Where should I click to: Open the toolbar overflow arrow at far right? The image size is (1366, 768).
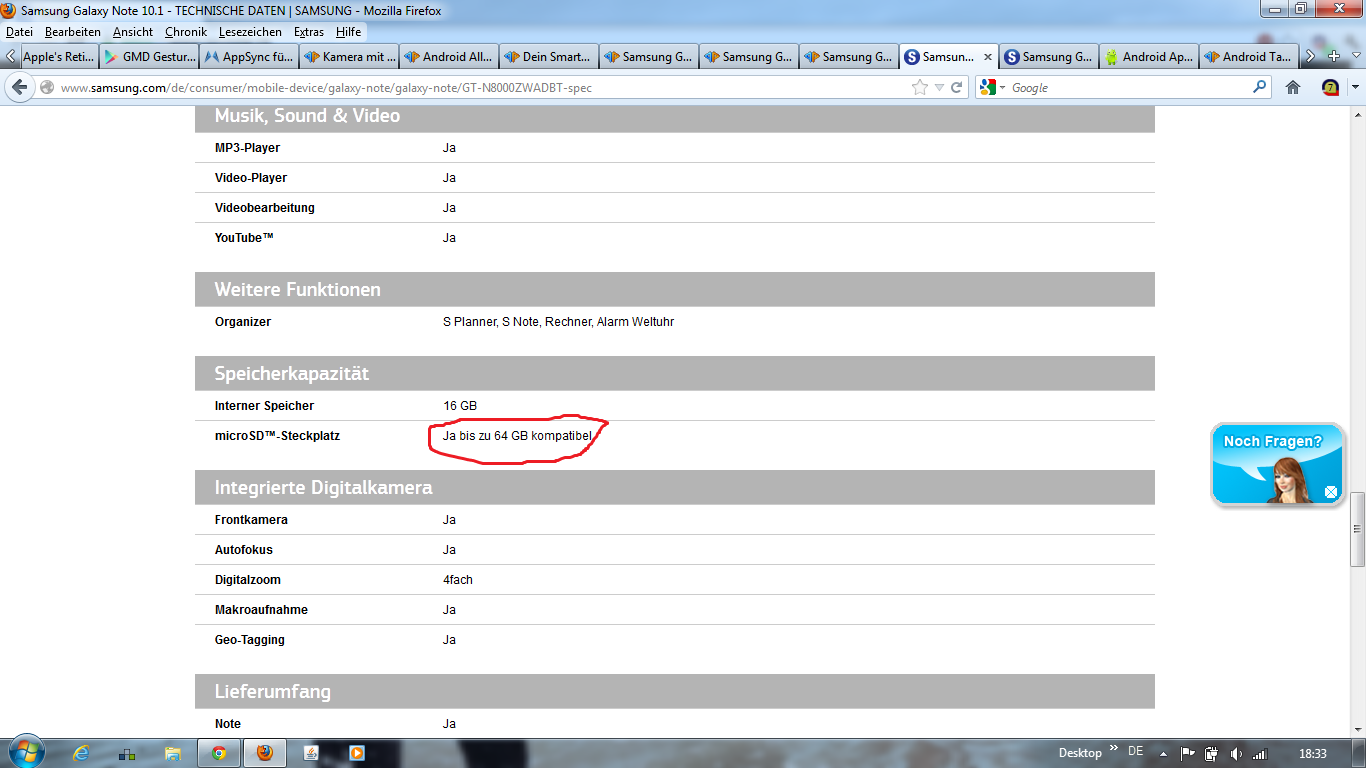1355,88
